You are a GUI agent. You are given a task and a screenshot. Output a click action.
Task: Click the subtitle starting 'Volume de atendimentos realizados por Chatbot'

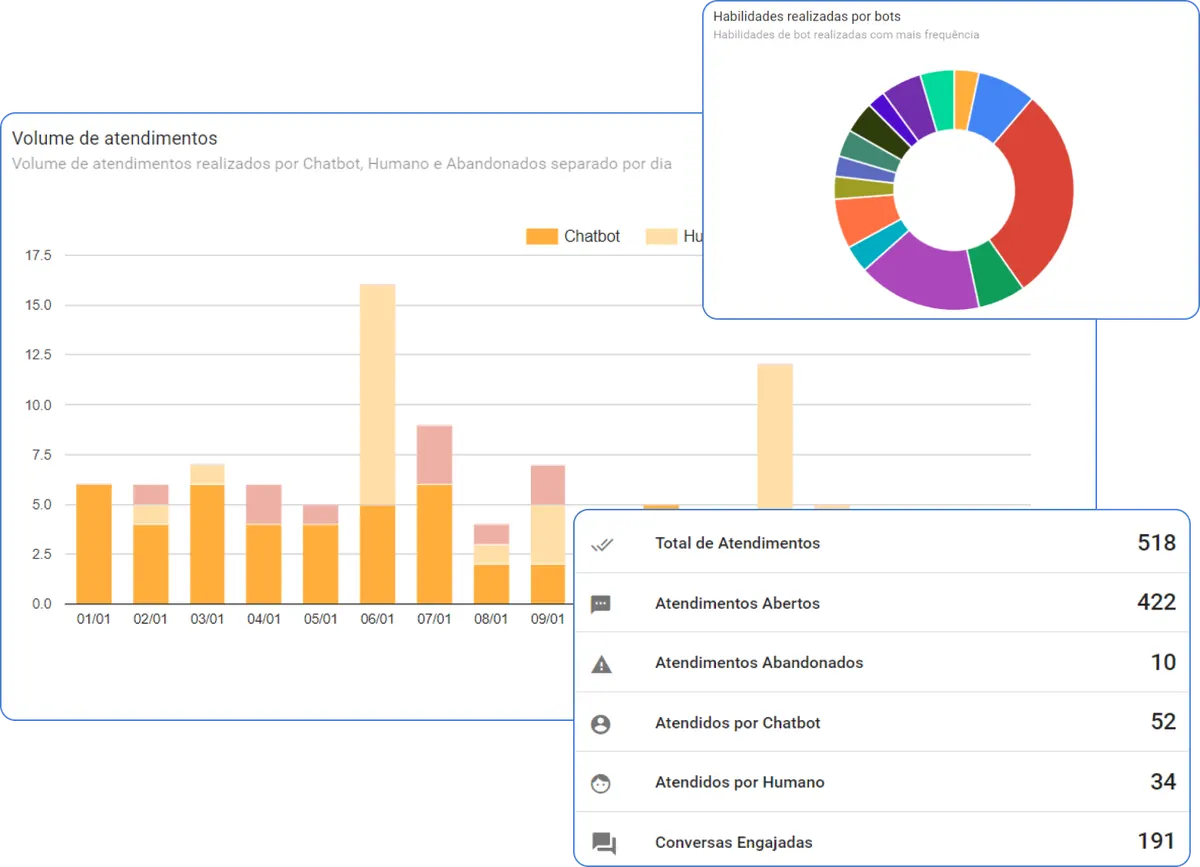[342, 163]
